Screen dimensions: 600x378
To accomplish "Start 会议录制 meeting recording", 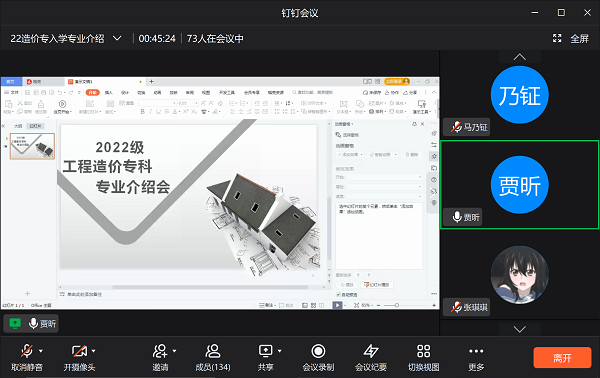I will click(x=318, y=358).
